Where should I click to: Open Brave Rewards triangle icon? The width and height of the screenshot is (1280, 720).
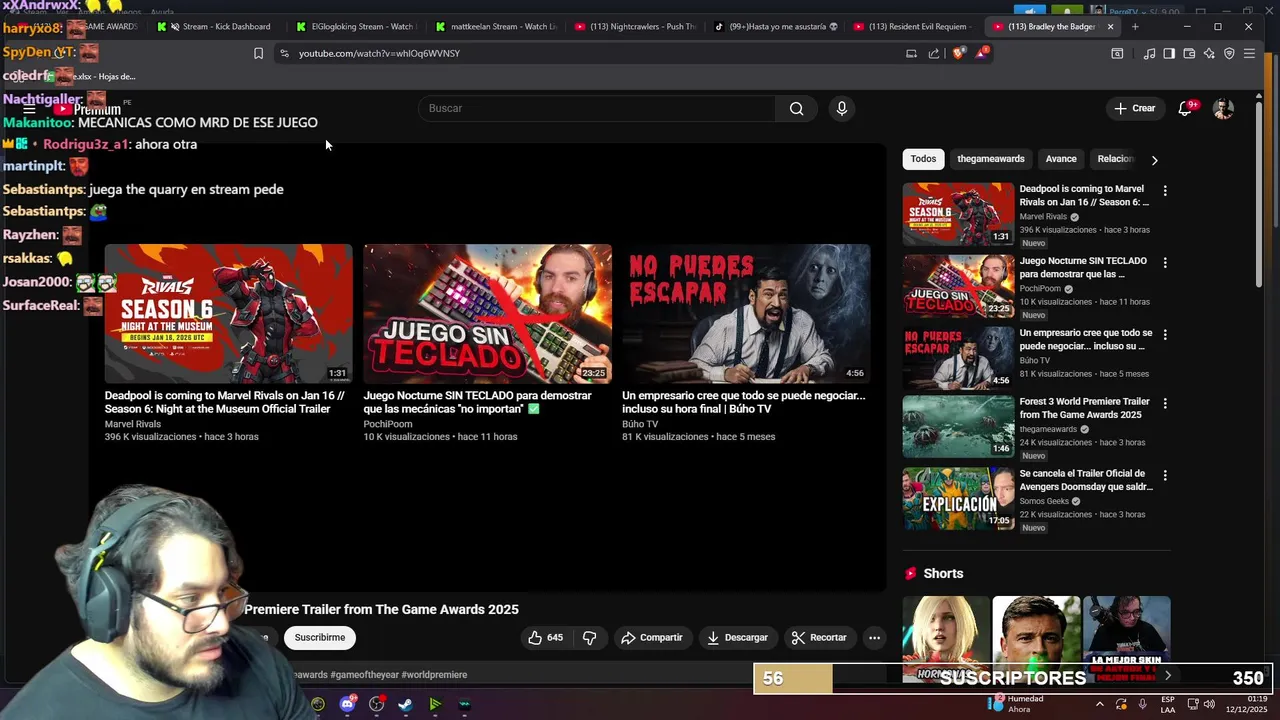click(x=981, y=53)
